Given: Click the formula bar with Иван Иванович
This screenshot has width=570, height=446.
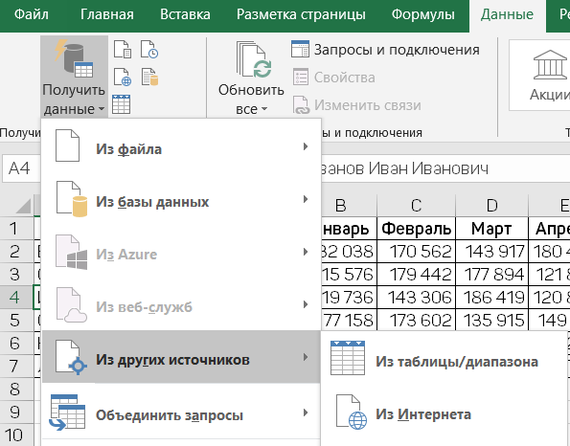Looking at the screenshot, I should tap(445, 168).
